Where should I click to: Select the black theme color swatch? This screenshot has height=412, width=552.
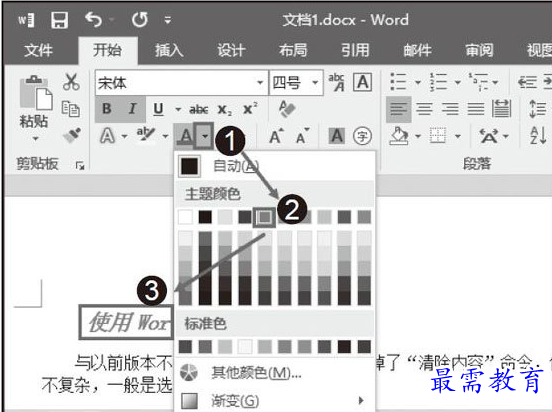click(x=205, y=217)
